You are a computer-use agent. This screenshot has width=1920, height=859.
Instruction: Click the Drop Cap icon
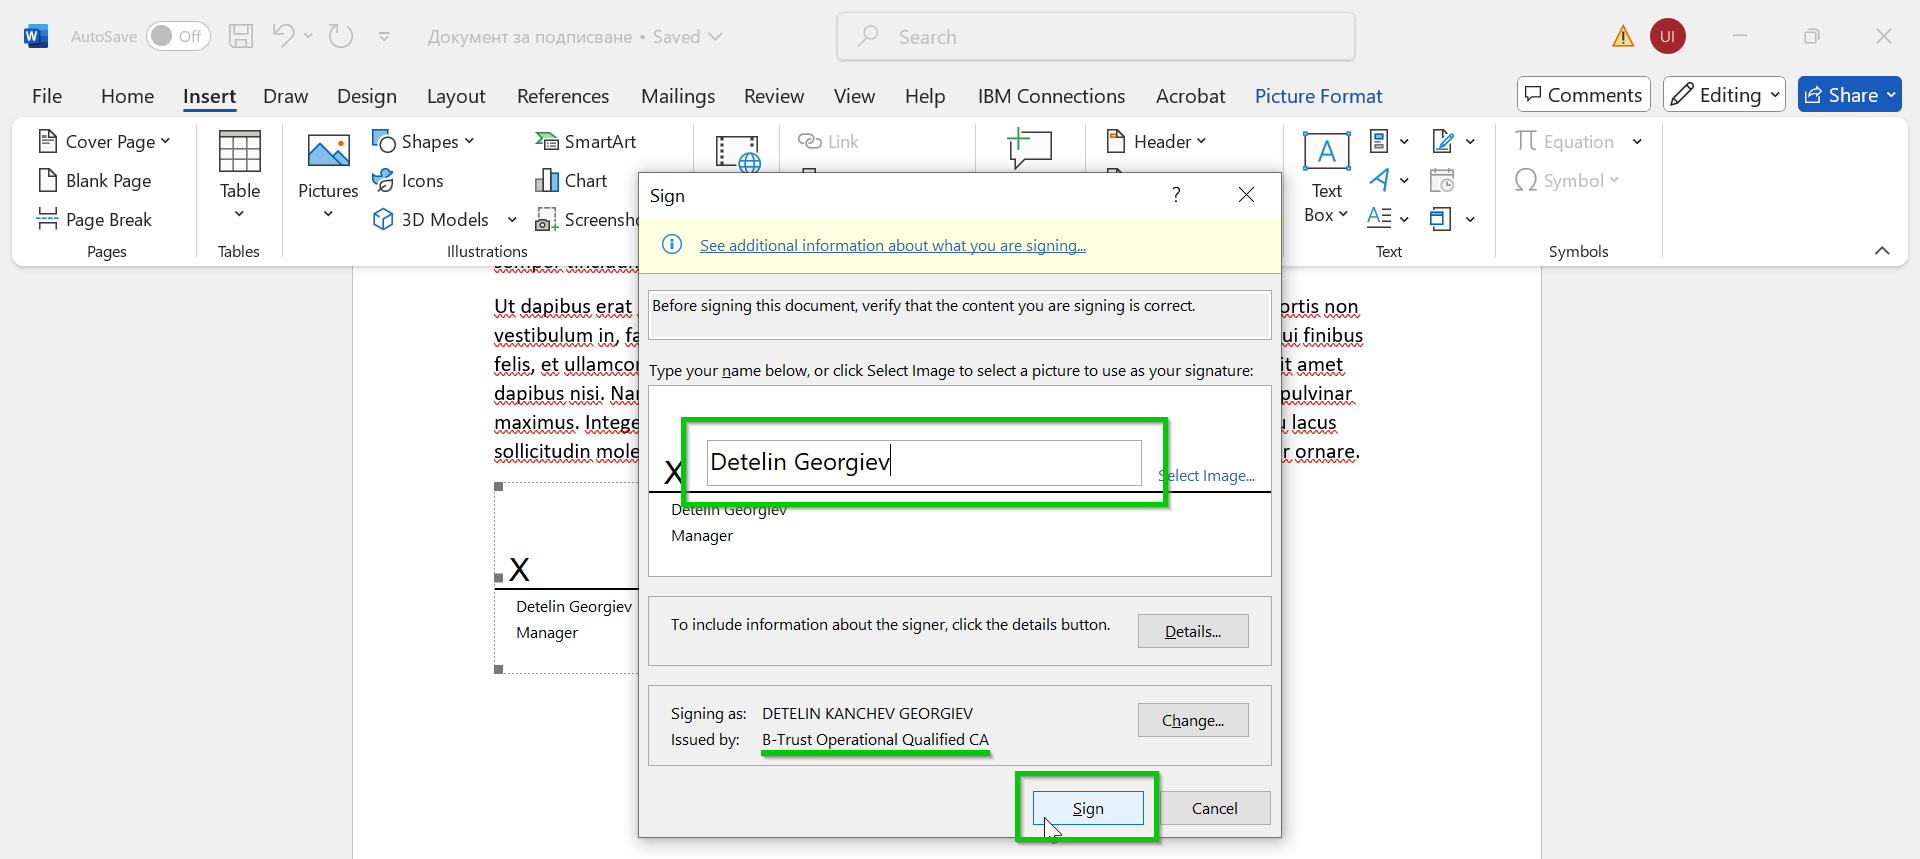[1379, 217]
